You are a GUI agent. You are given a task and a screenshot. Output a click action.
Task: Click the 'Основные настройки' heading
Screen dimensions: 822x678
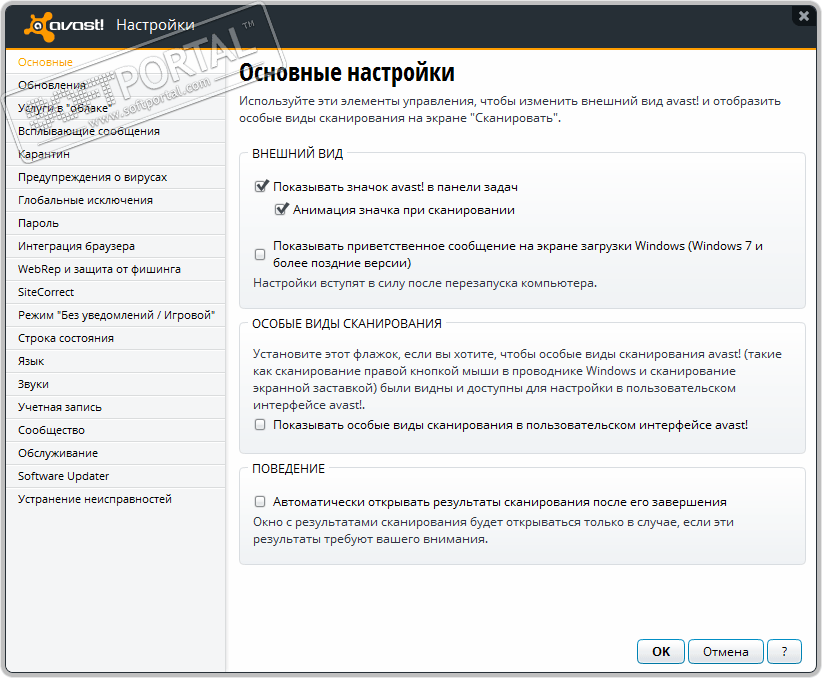coord(347,72)
